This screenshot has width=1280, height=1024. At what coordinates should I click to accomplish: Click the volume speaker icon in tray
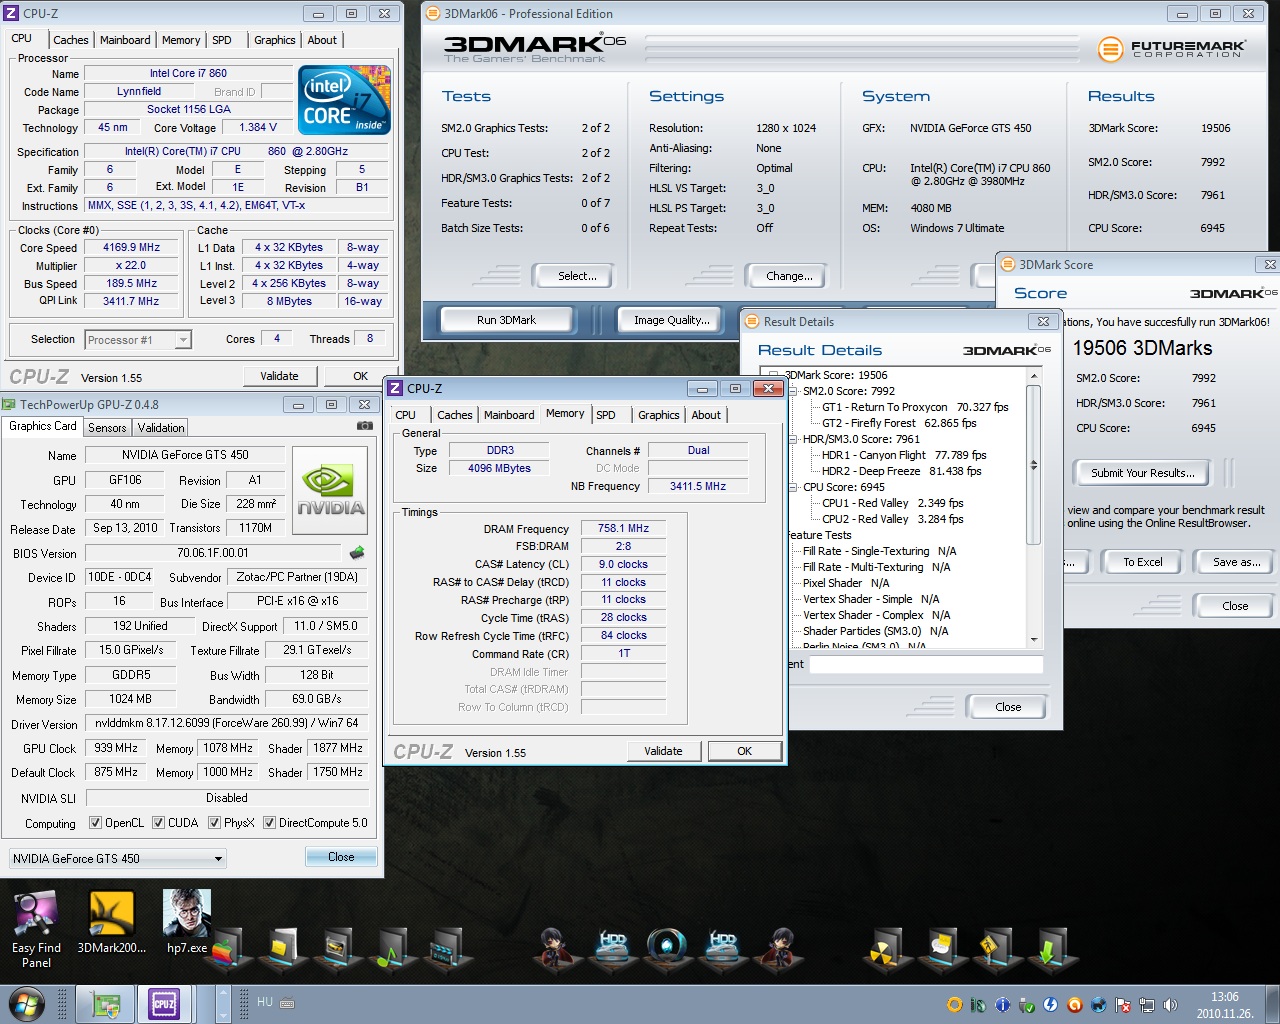coord(1171,1005)
